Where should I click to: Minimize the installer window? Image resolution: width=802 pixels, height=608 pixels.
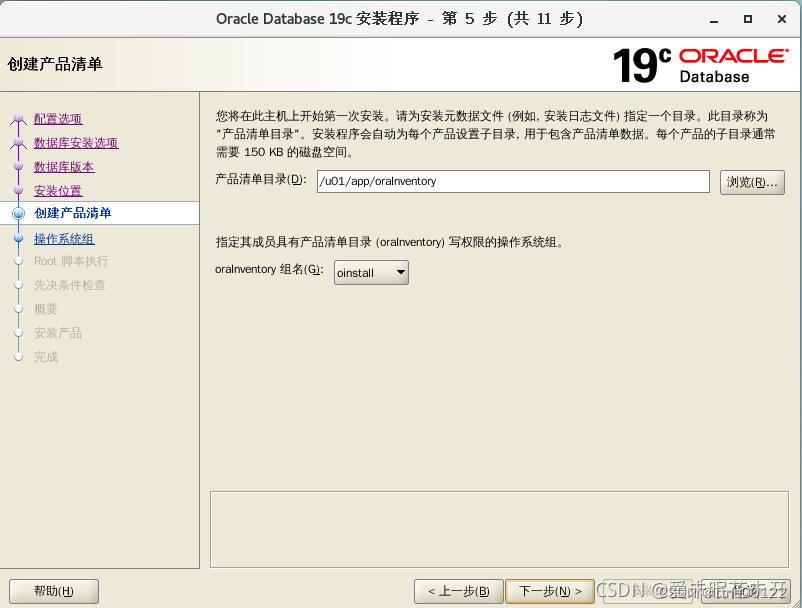tap(714, 19)
